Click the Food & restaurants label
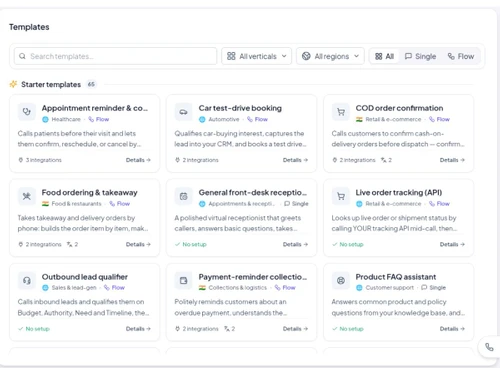500x375 pixels. coord(76,204)
